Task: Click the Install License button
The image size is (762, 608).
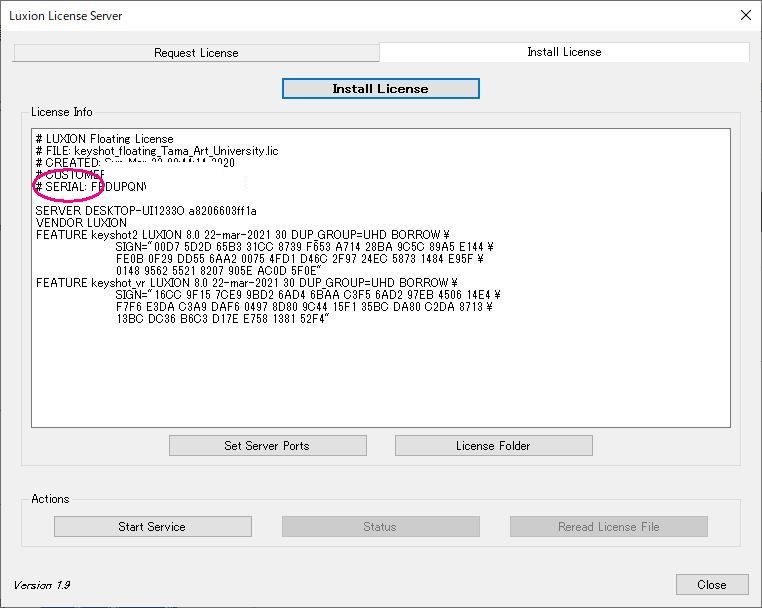Action: (x=381, y=88)
